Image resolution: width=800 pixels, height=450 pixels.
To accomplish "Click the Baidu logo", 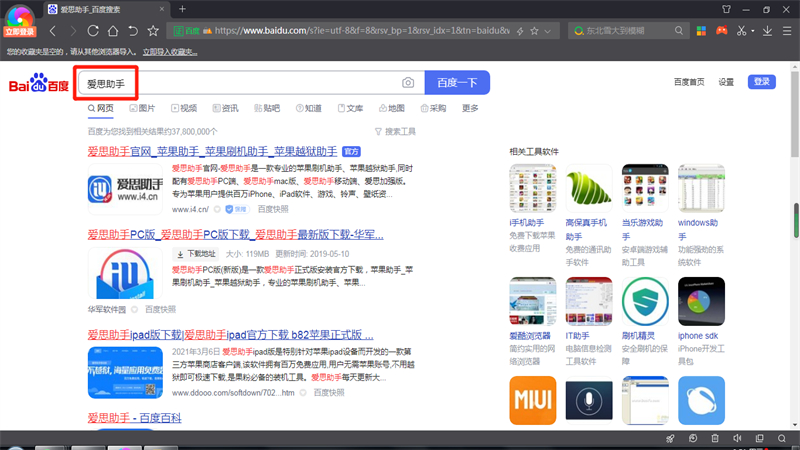I will pos(39,83).
